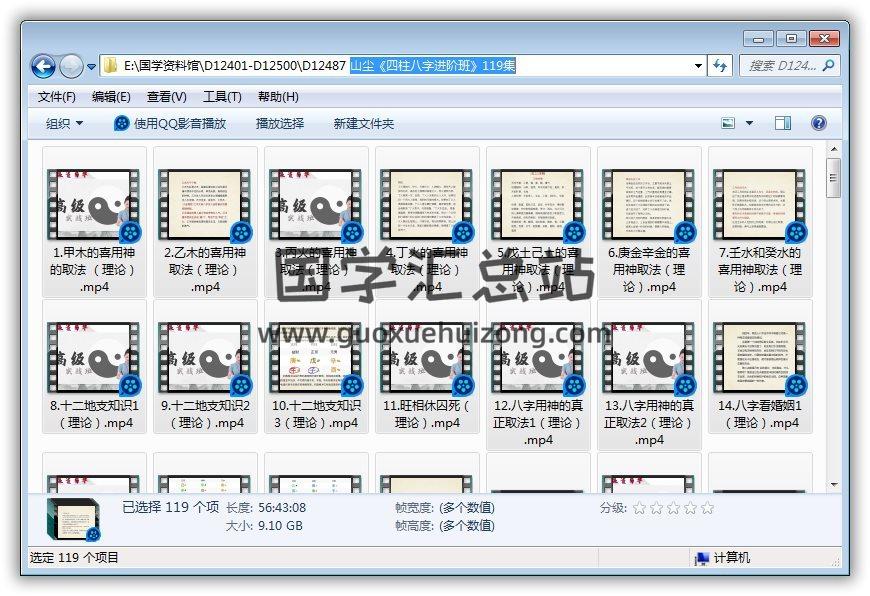Viewport: 870px width, 596px height.
Task: Open Help via question mark icon
Action: pos(818,123)
